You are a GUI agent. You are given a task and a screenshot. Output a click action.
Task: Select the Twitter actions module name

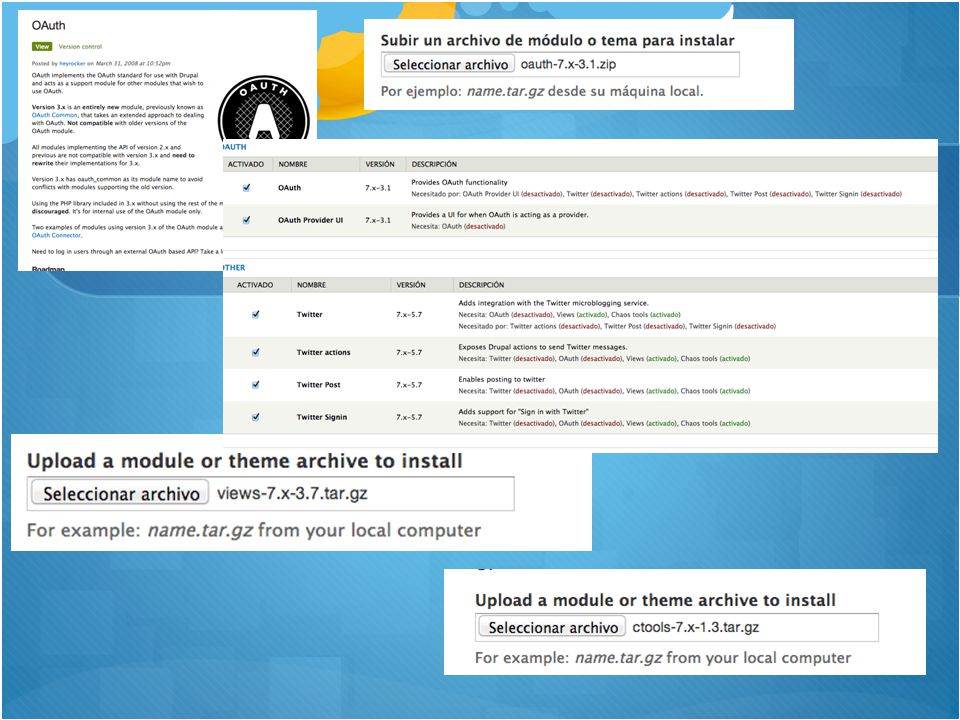pos(323,353)
